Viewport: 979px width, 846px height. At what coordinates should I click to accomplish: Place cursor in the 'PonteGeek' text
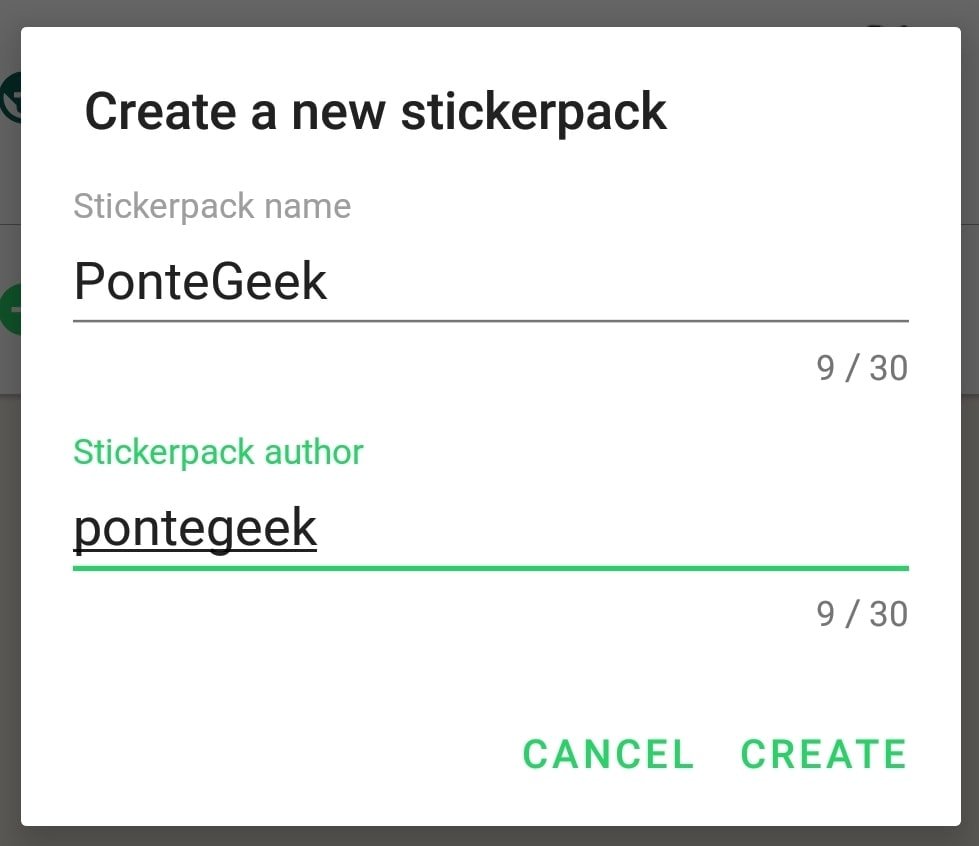[200, 282]
